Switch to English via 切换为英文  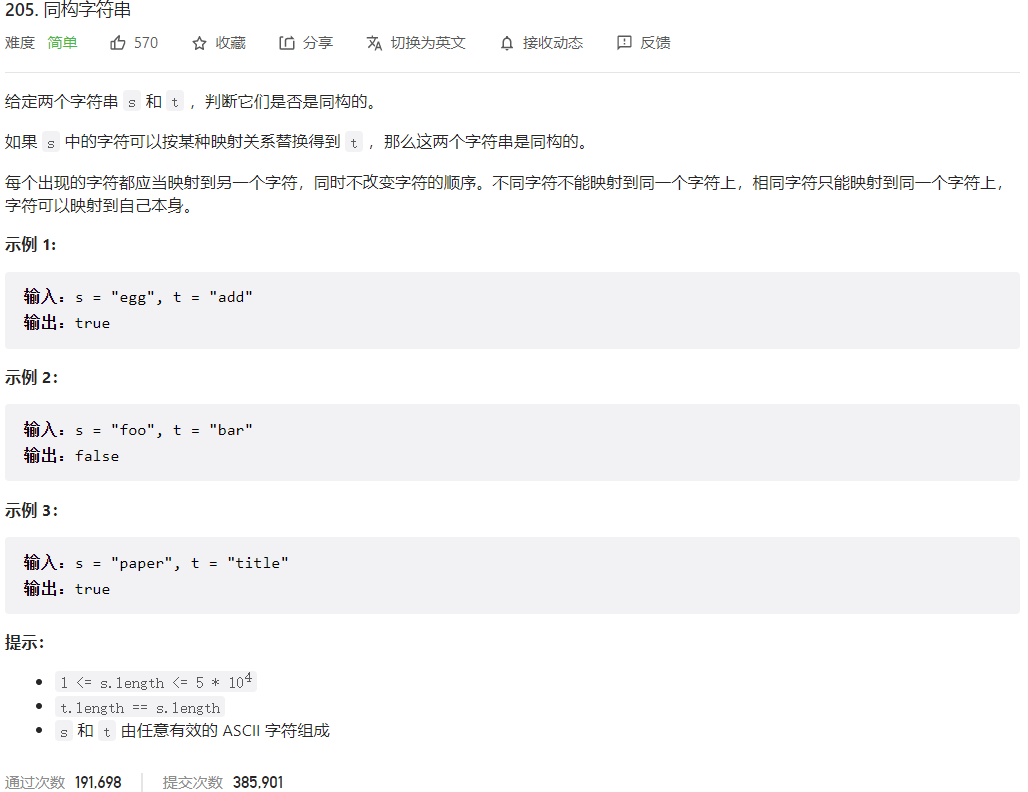pos(428,43)
